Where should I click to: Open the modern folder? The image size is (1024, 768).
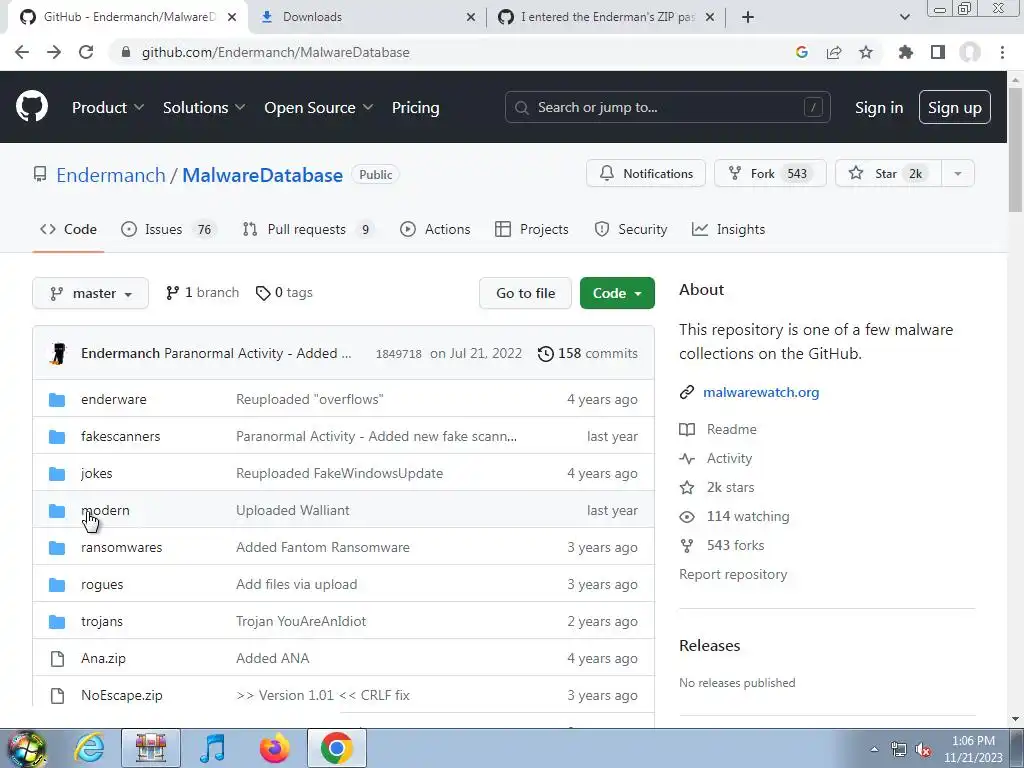click(105, 510)
